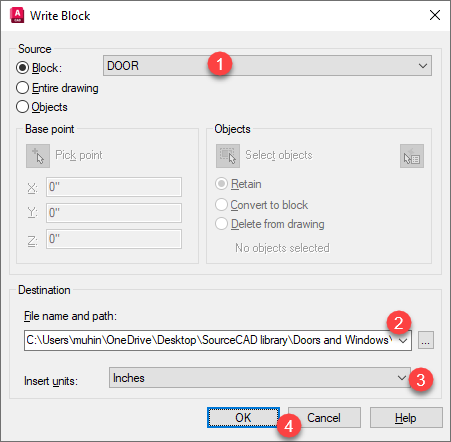Close the Write Block dialog

click(435, 15)
